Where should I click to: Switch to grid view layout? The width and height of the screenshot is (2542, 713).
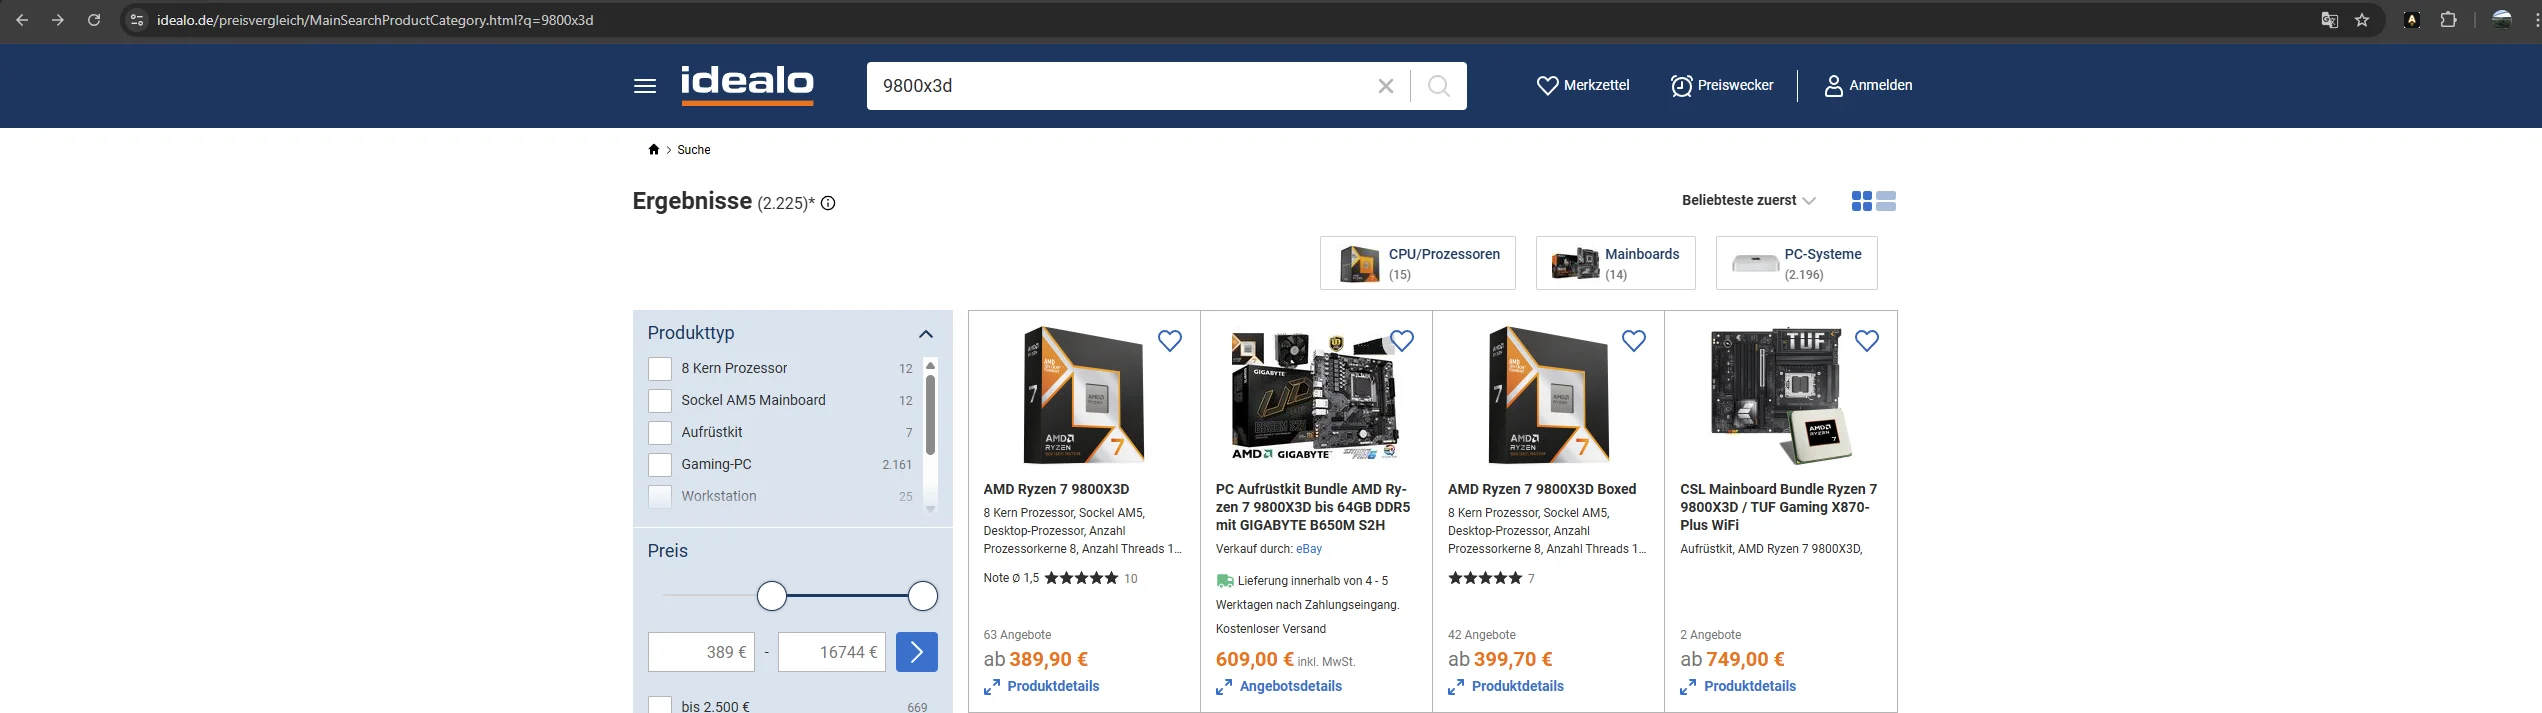pos(1861,201)
